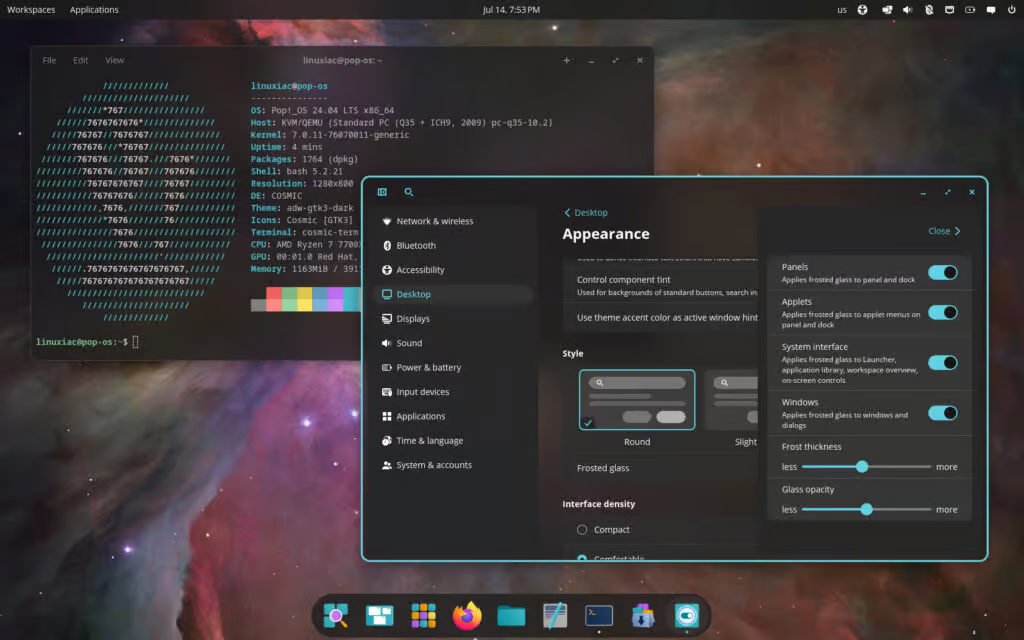Choose the Round style thumbnail
1024x640 pixels.
[x=637, y=400]
